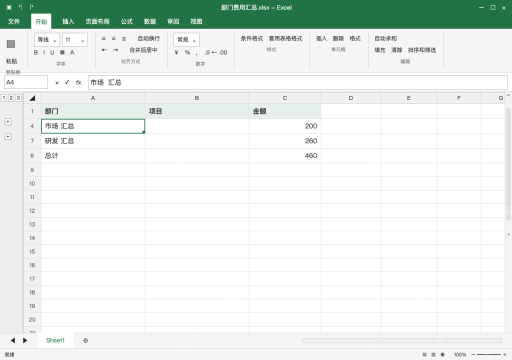Click the .00 decimal places button
This screenshot has width=512, height=360.
pos(223,52)
